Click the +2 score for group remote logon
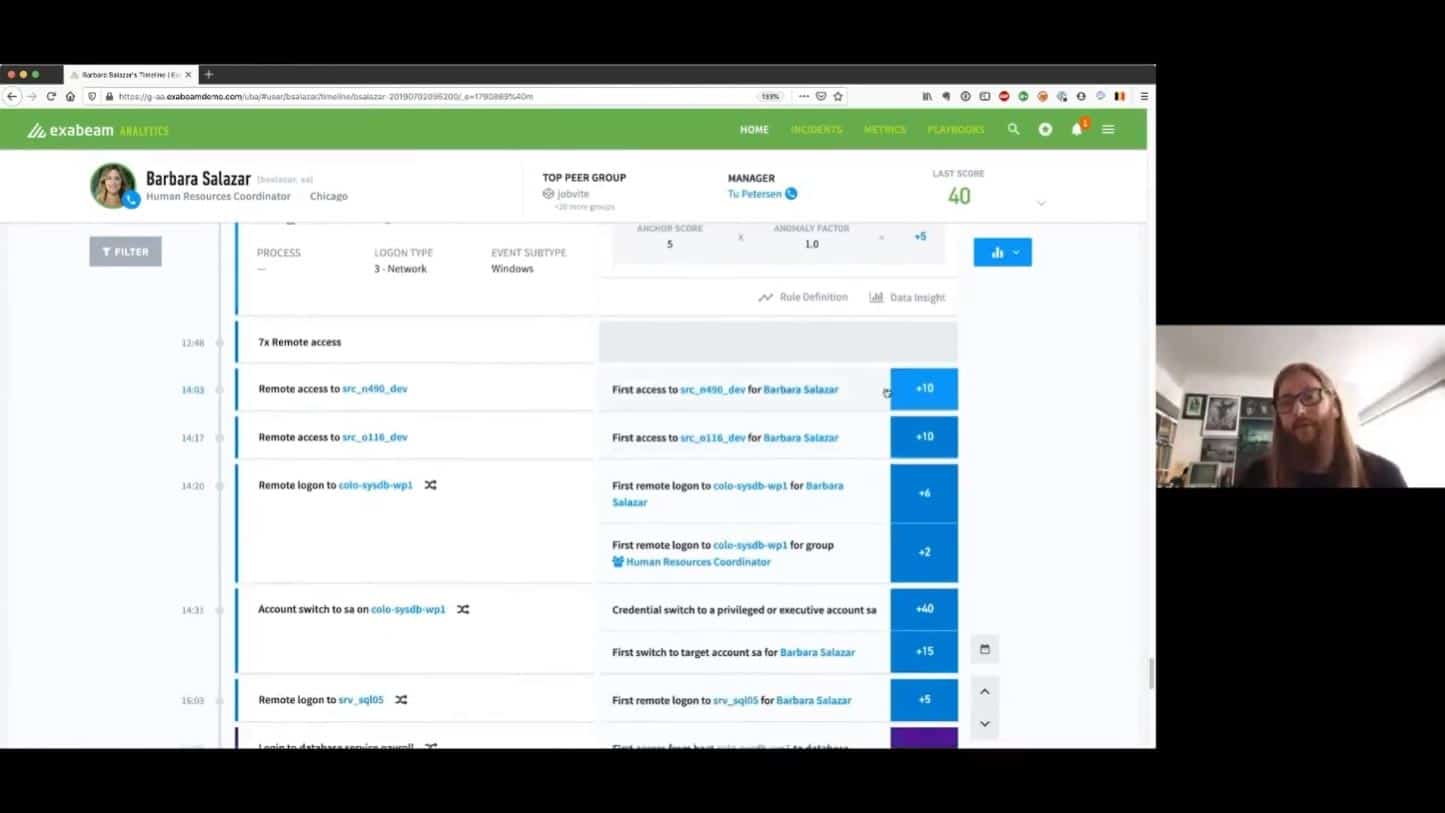This screenshot has height=813, width=1445. pyautogui.click(x=924, y=552)
